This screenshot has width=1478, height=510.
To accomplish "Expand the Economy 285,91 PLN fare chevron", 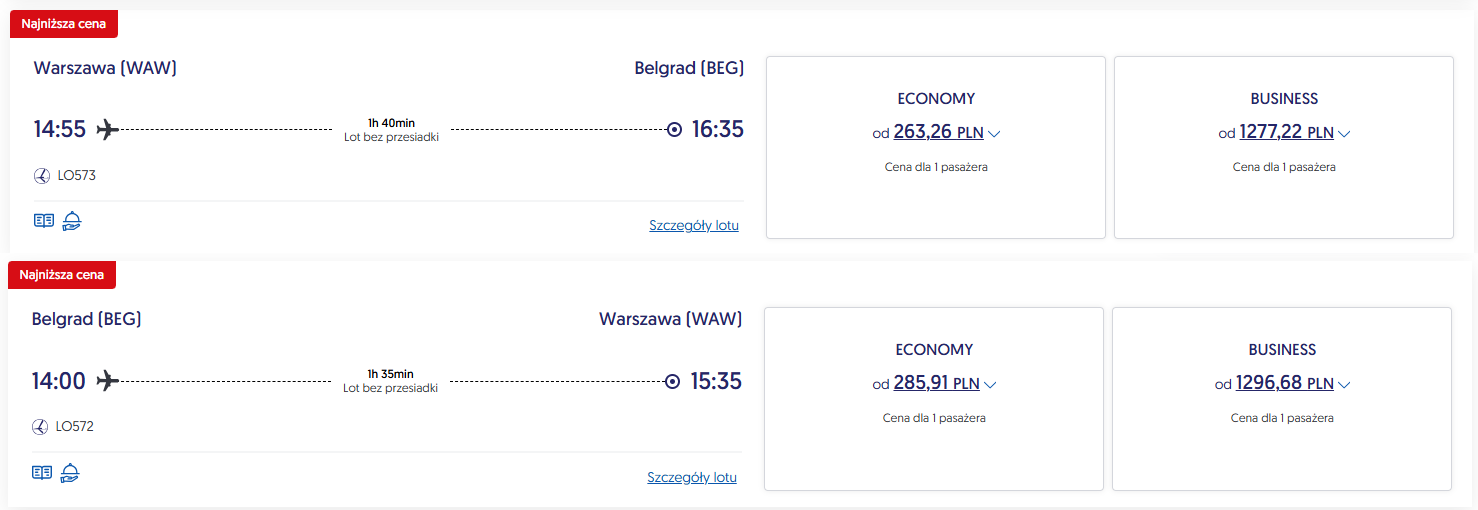I will (990, 384).
